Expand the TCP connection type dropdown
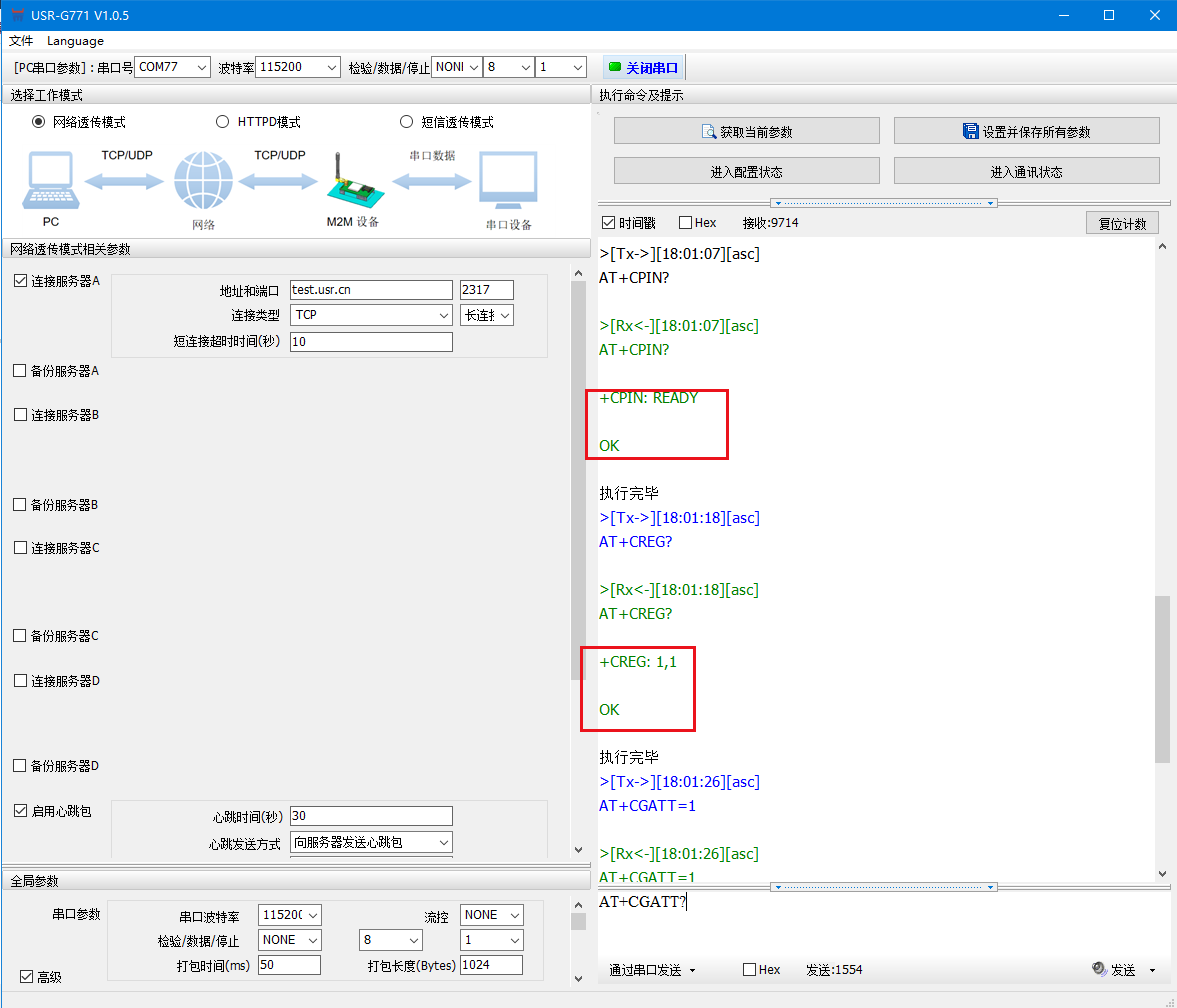 coord(371,315)
